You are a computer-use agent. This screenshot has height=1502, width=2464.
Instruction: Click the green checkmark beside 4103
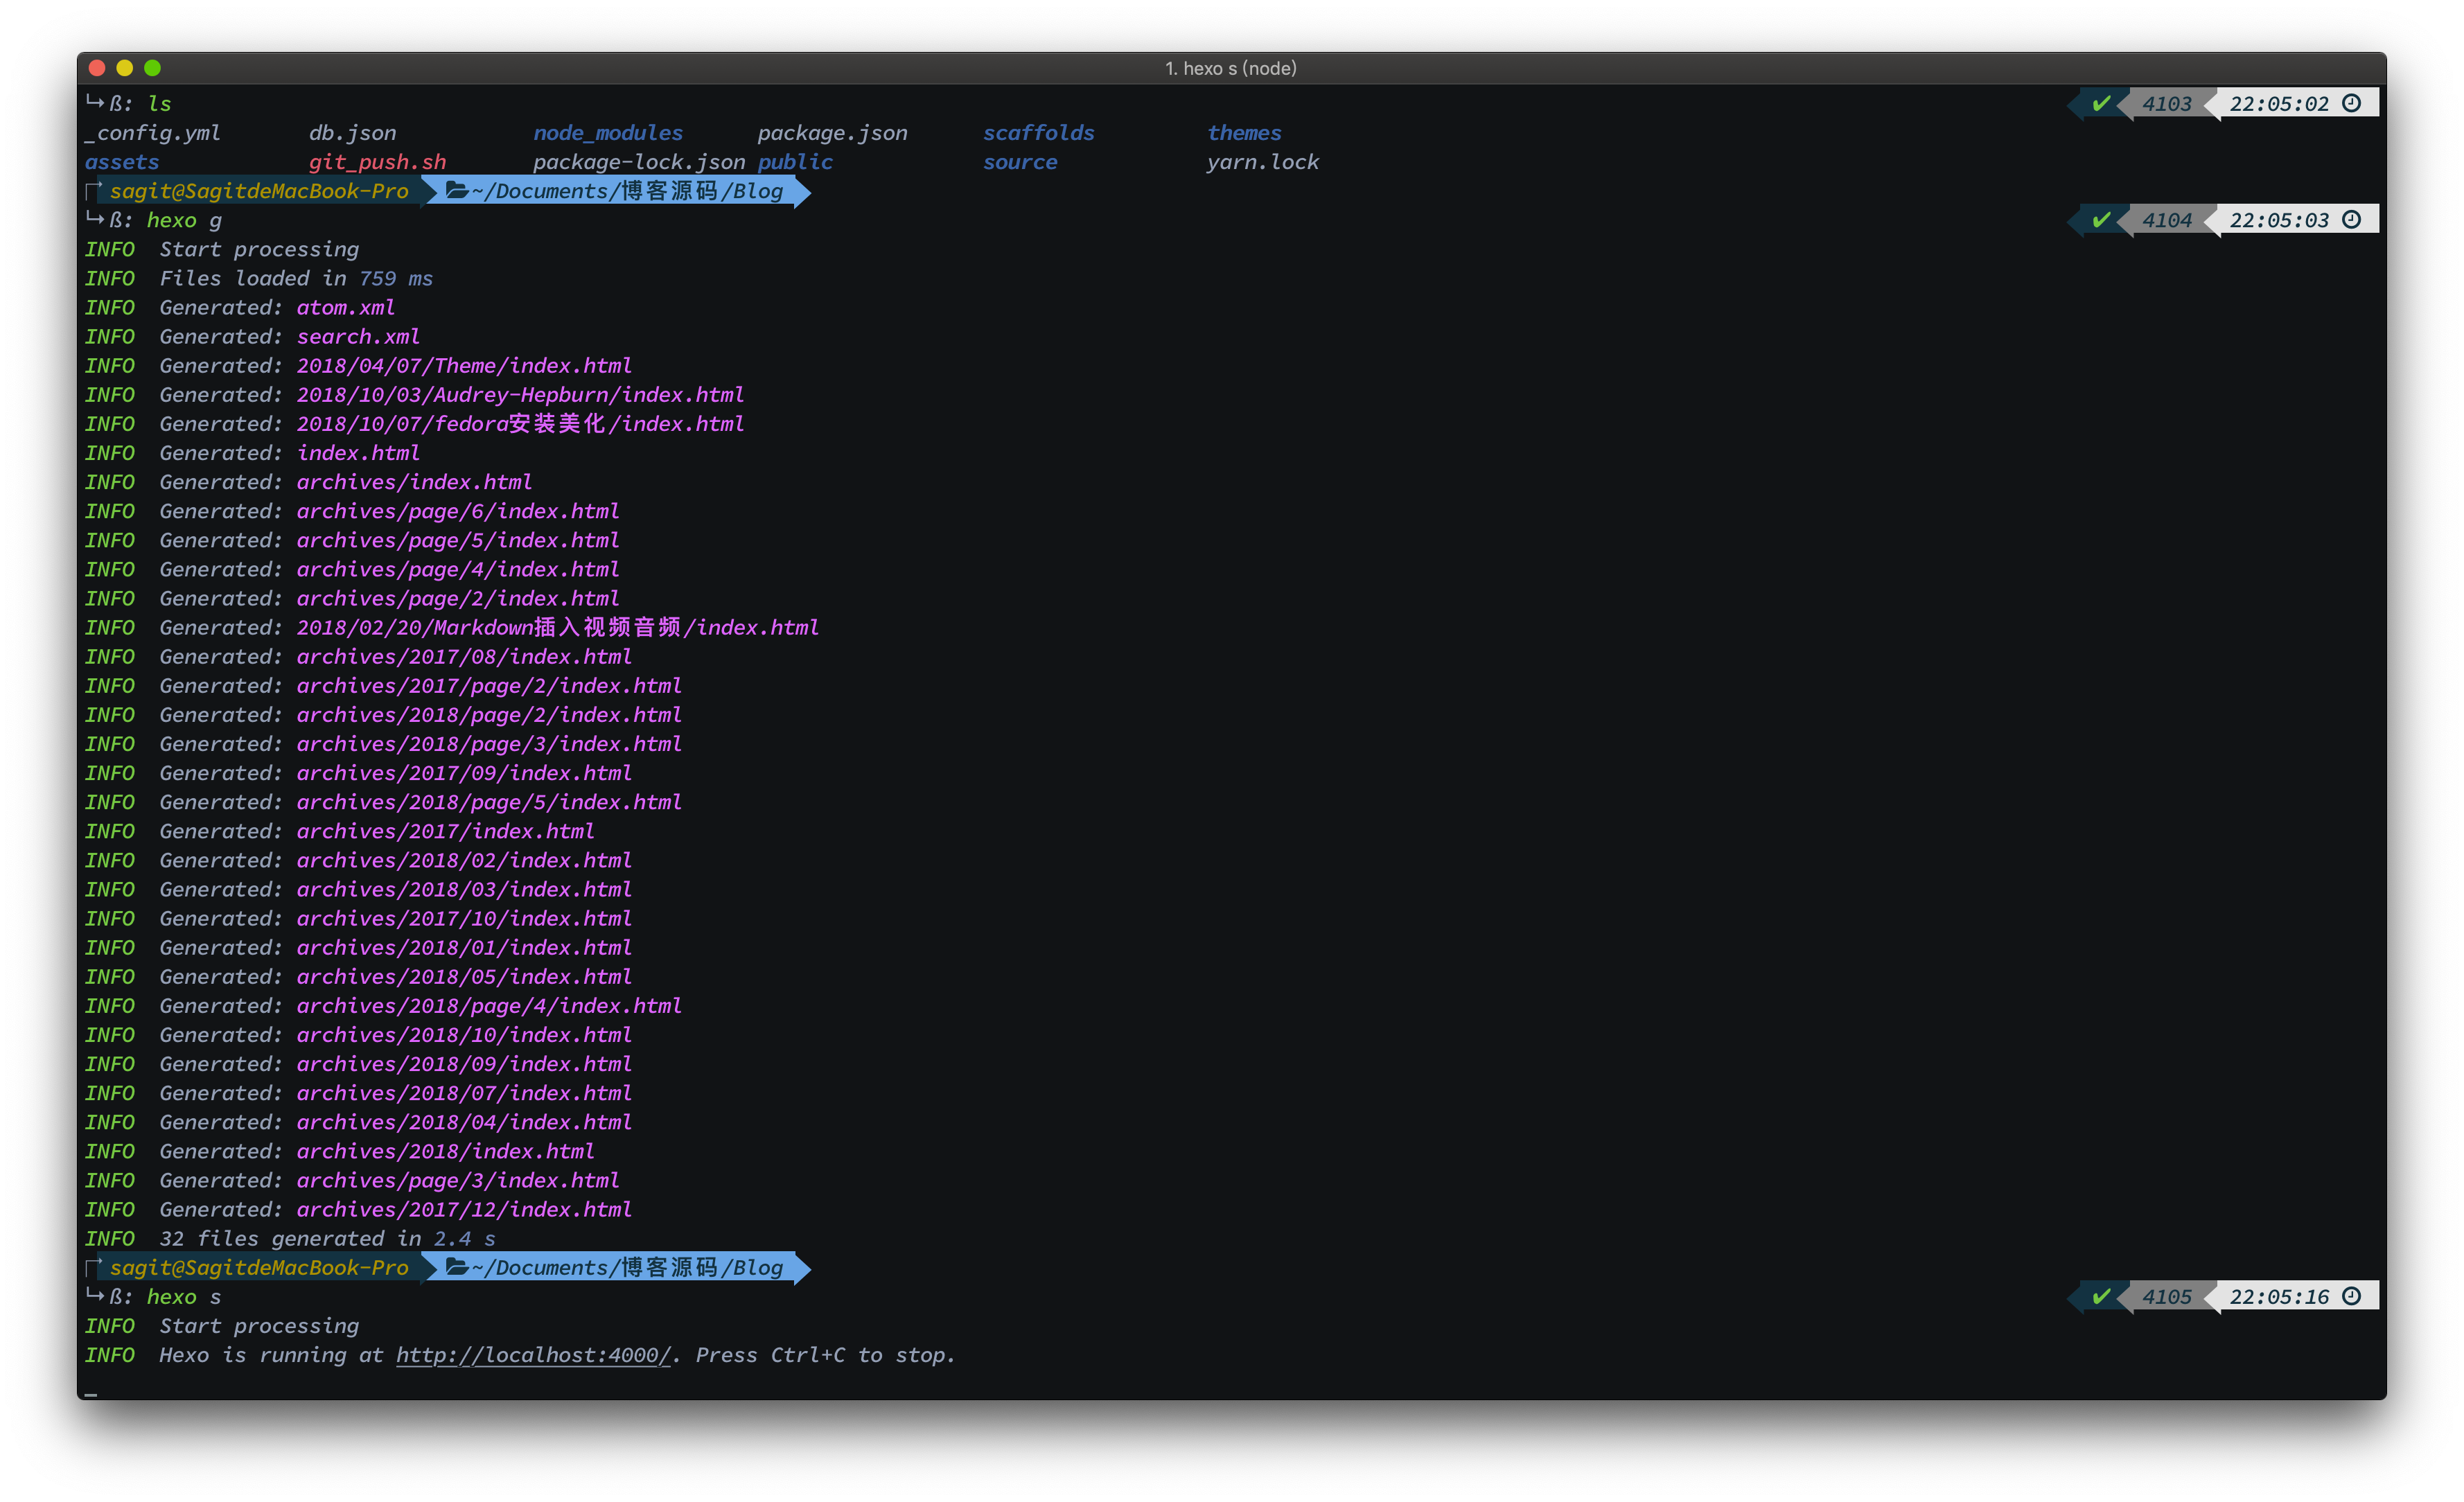[x=2101, y=103]
